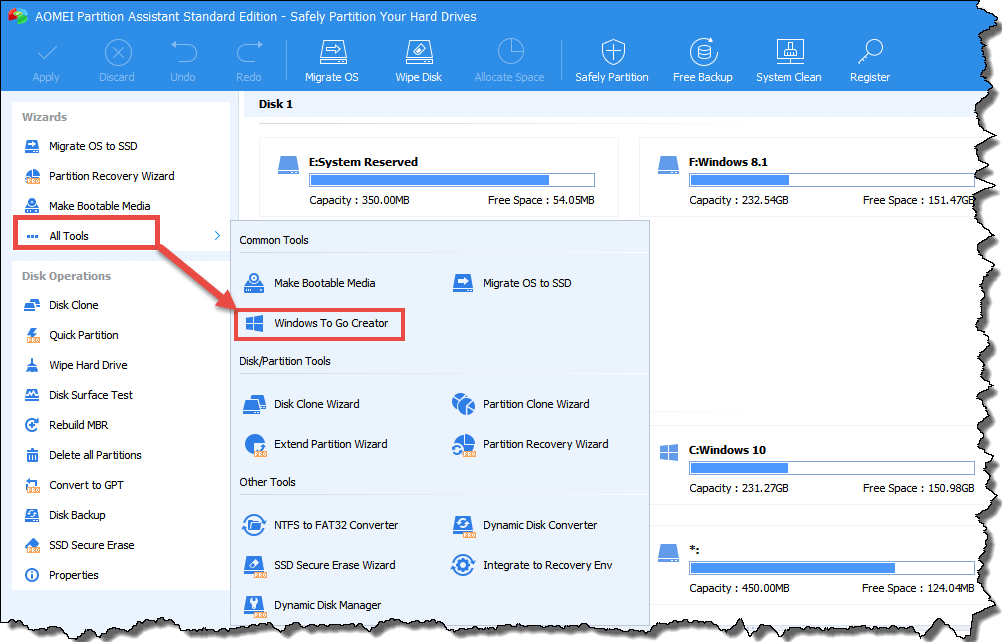
Task: Click the Redo arrow icon
Action: pyautogui.click(x=249, y=52)
